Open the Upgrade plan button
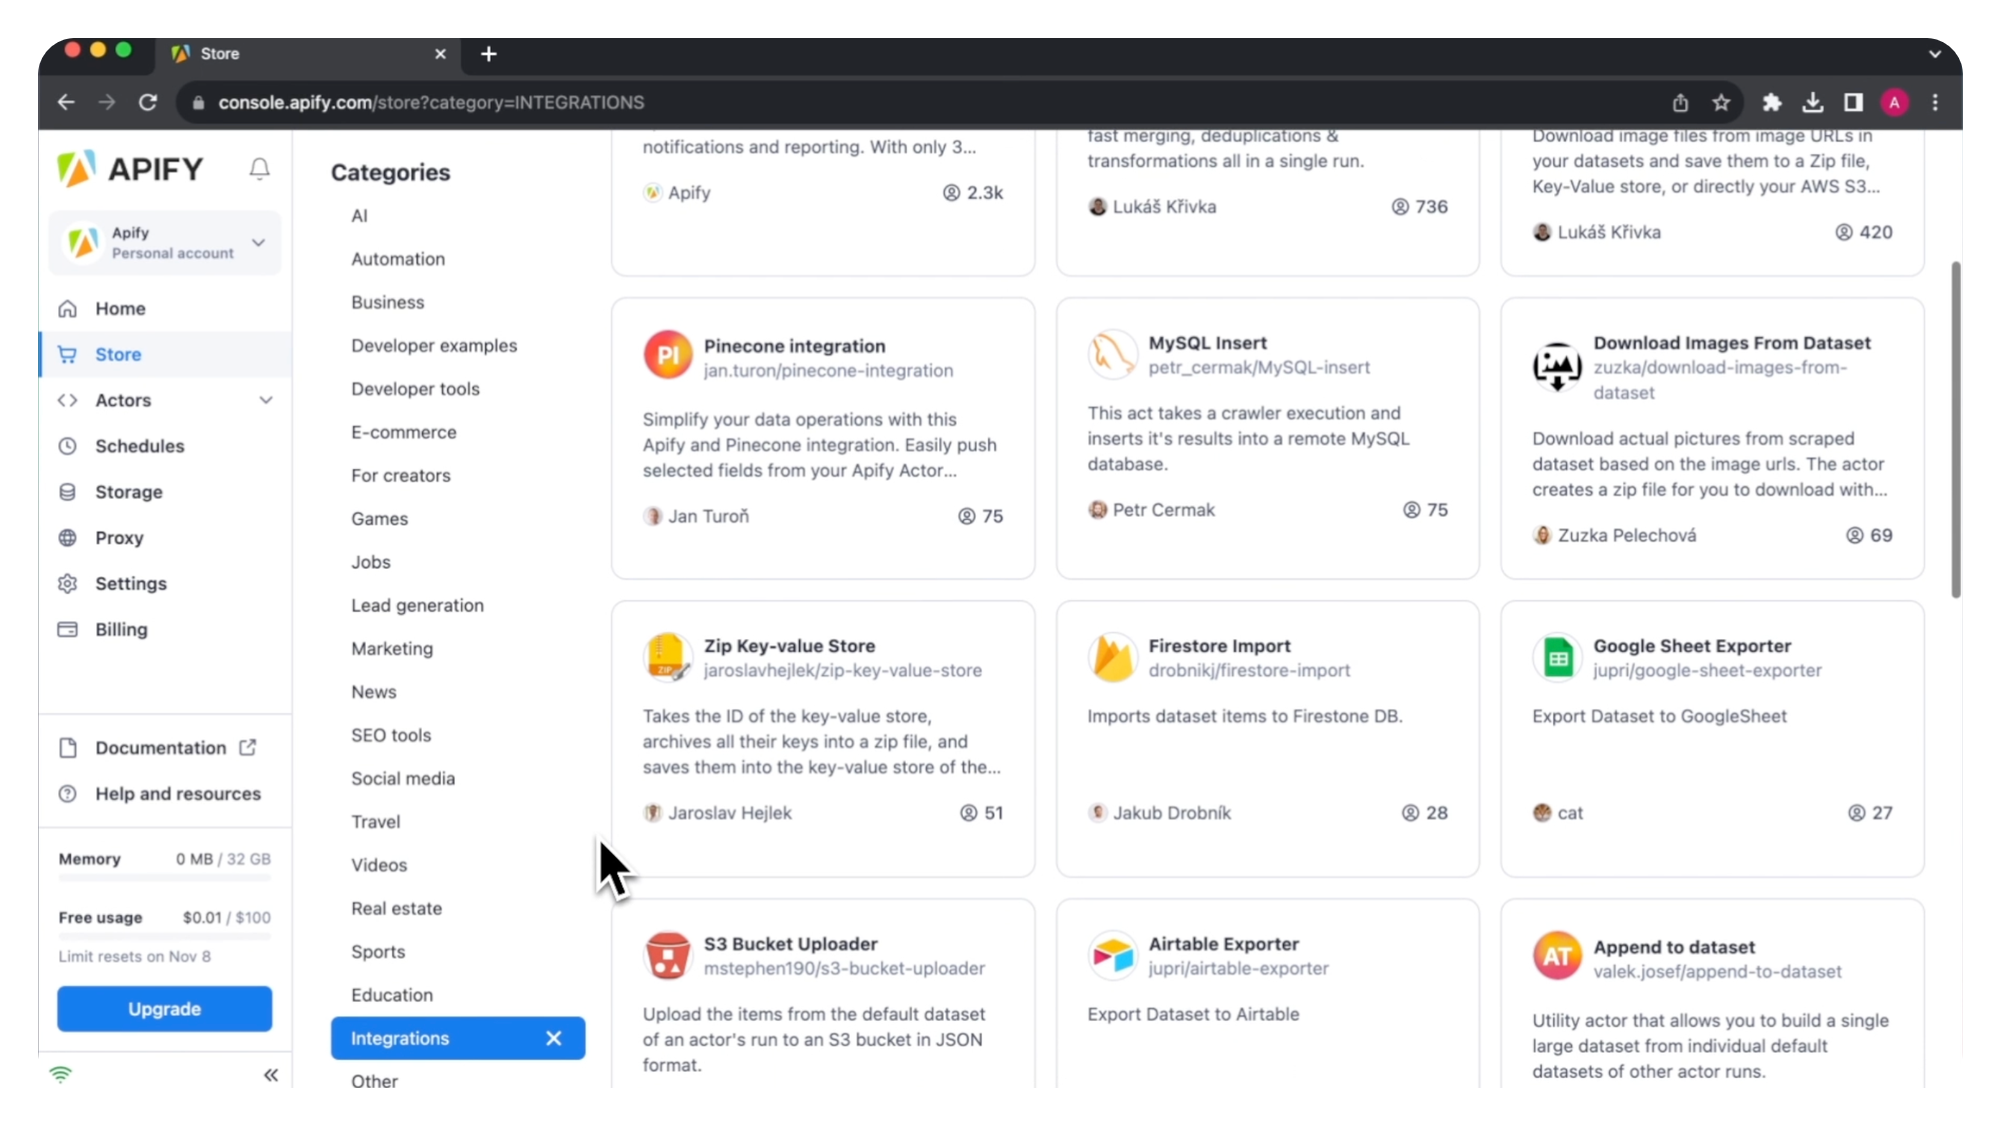 tap(163, 1010)
